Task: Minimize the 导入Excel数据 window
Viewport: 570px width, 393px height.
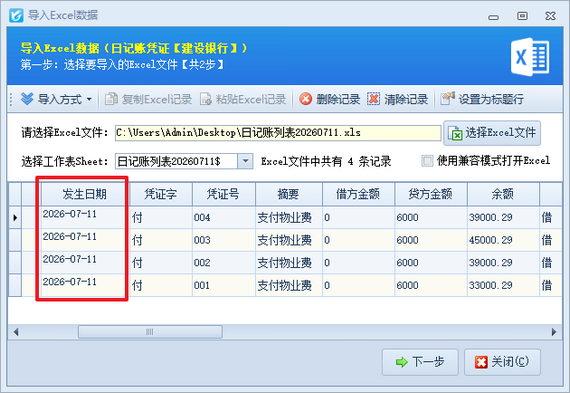Action: [493, 16]
